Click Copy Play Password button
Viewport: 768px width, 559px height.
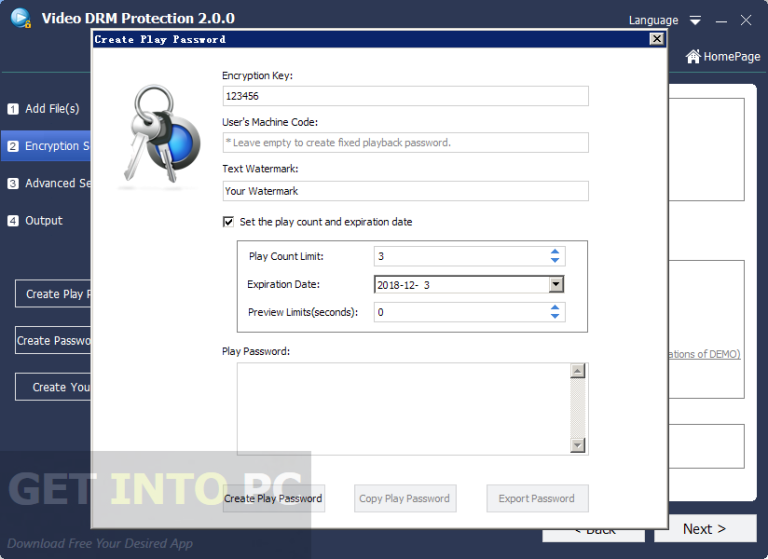[x=405, y=499]
